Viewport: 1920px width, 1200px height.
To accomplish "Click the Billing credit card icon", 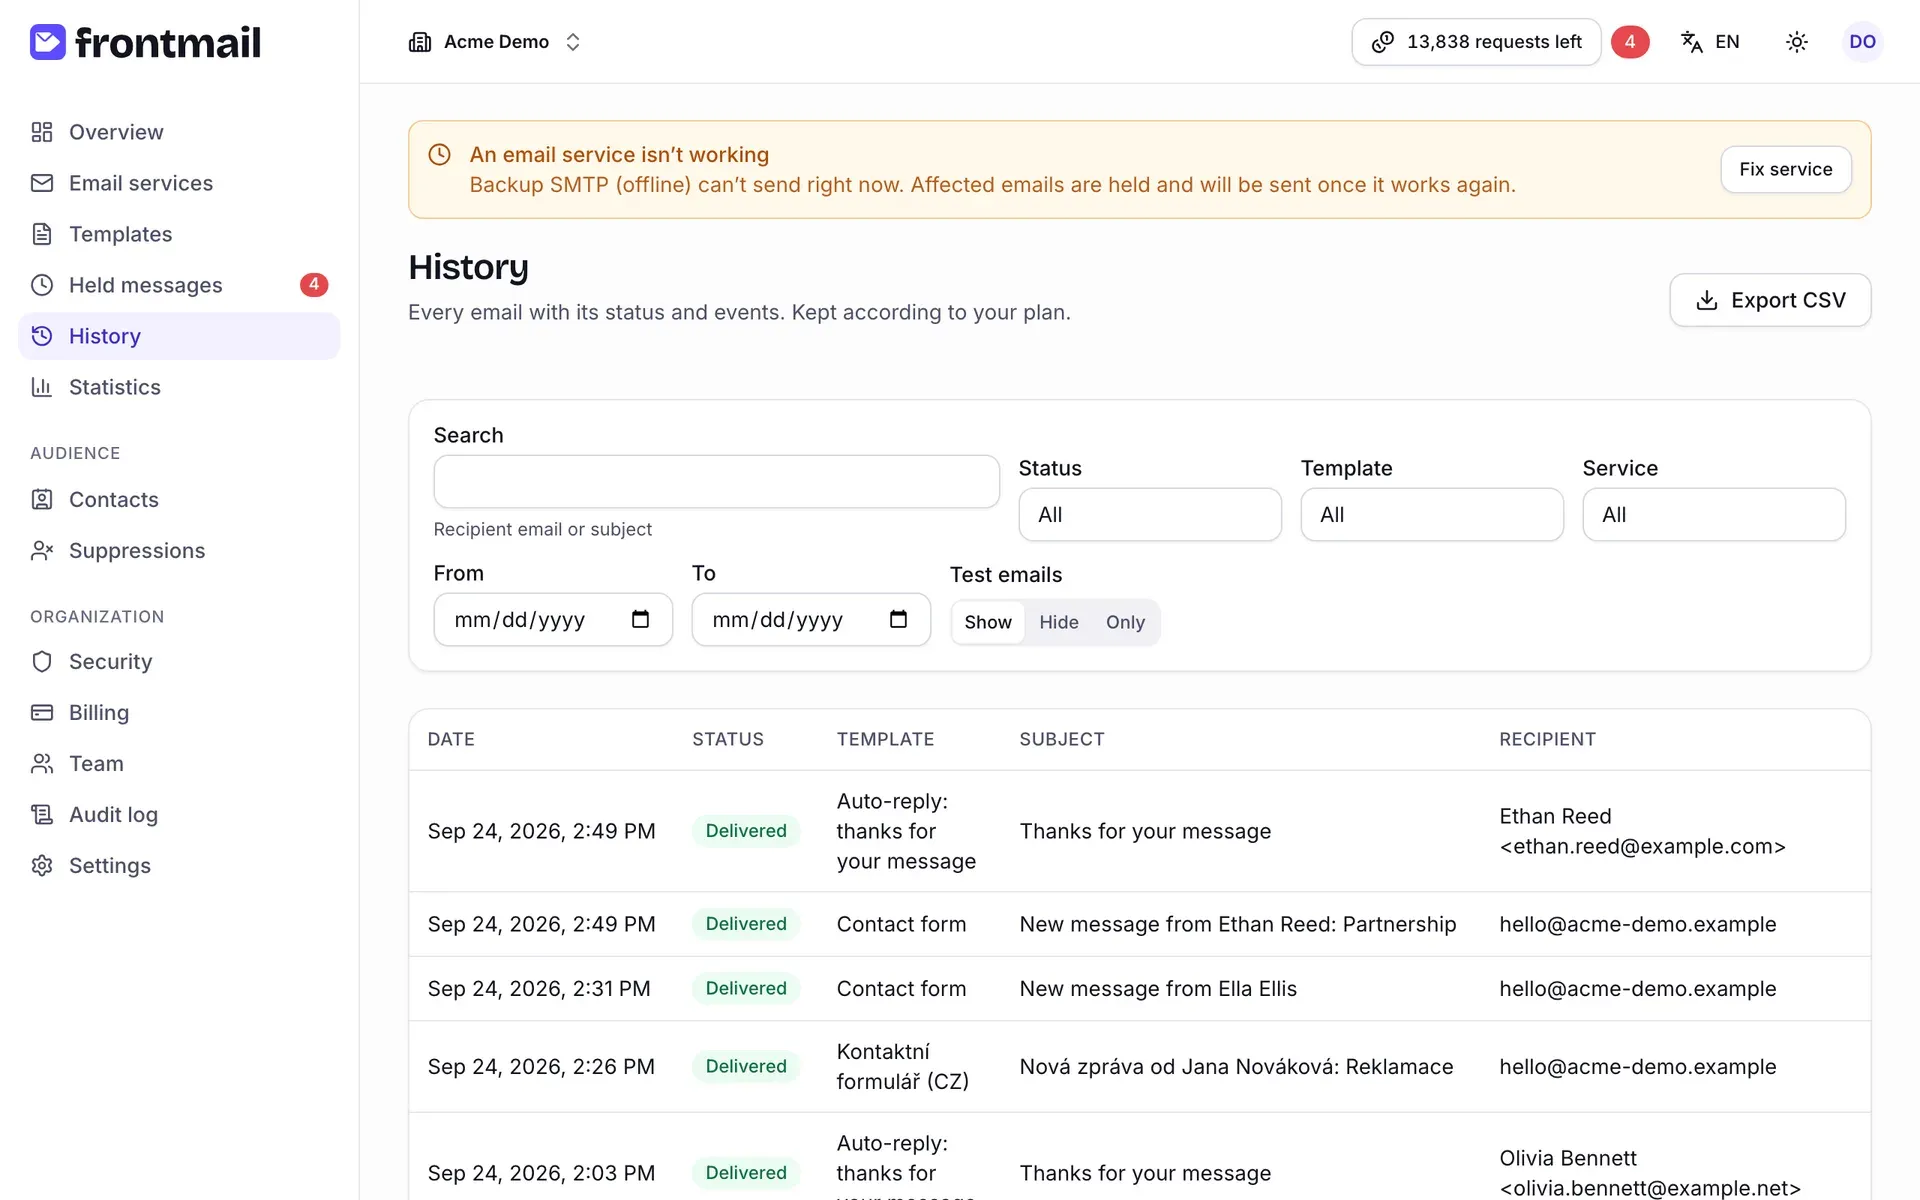I will tap(42, 712).
